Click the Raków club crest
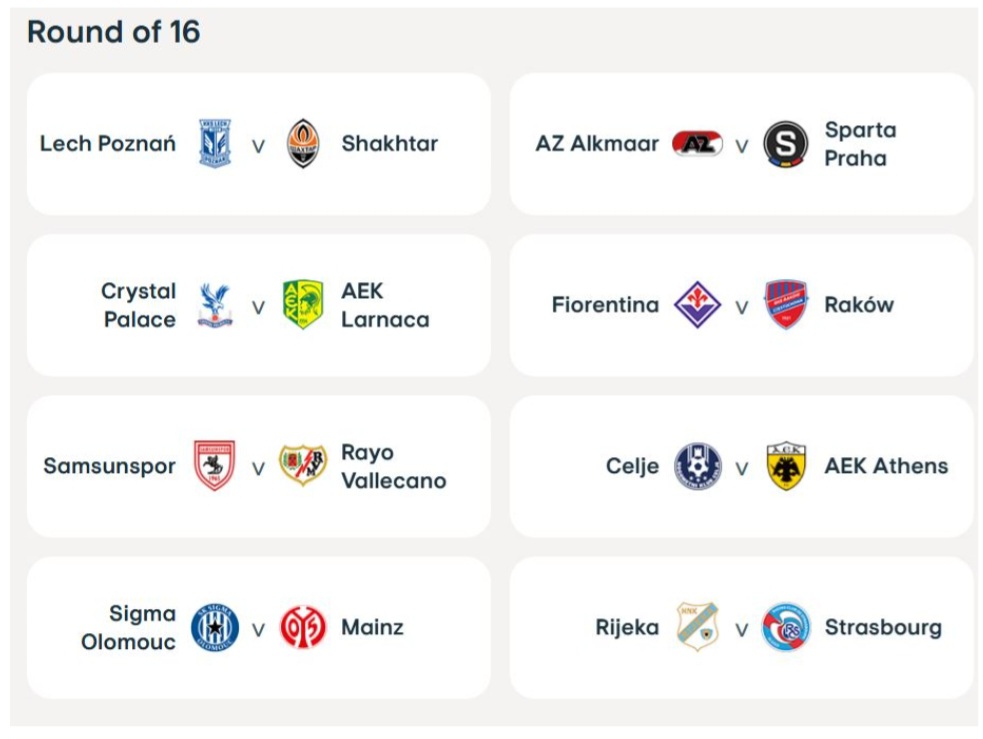This screenshot has width=983, height=739. point(786,305)
